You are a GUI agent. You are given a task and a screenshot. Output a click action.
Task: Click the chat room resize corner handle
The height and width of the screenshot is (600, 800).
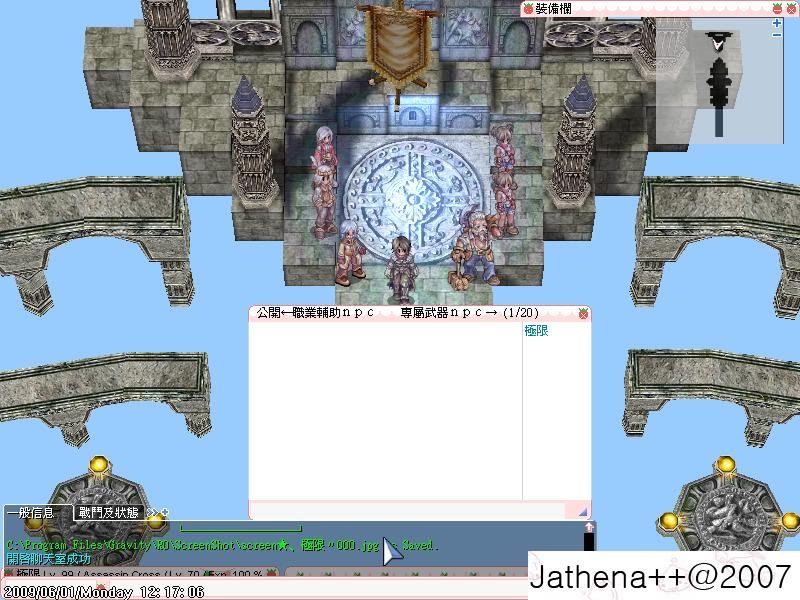(582, 511)
